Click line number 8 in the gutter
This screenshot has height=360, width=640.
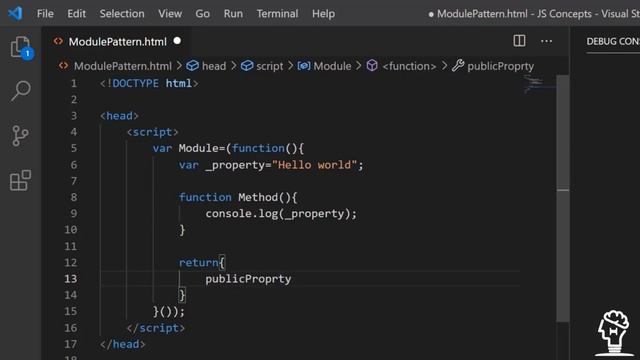coord(73,197)
